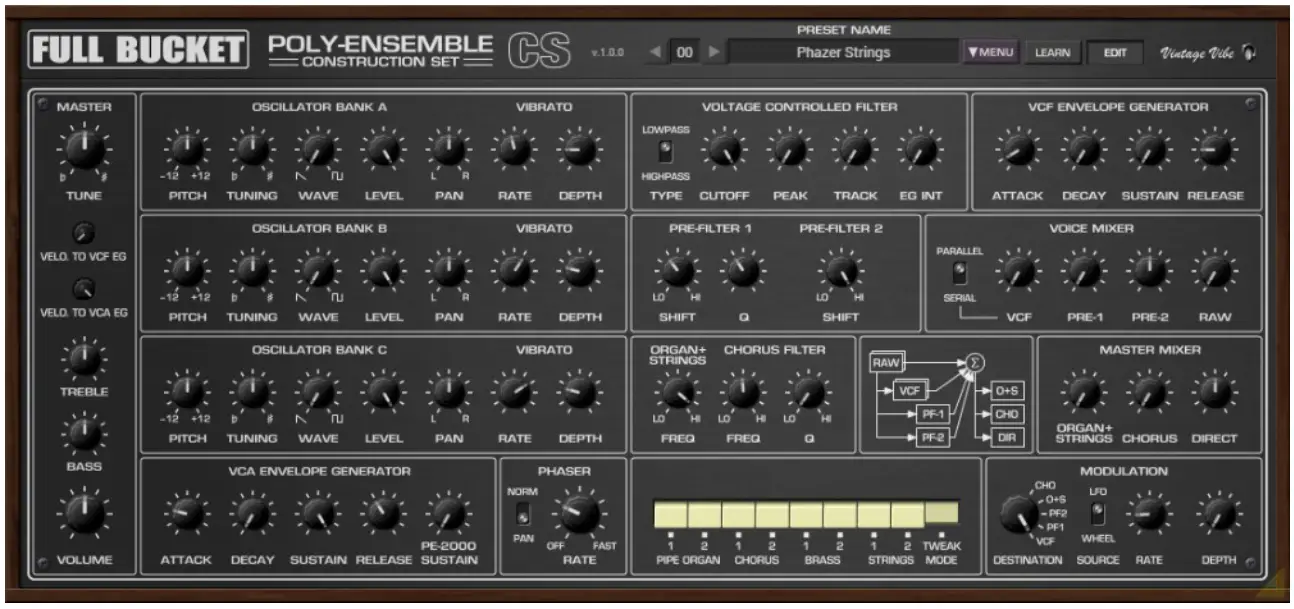
Task: Click the CHO output routing block
Action: pos(1007,414)
